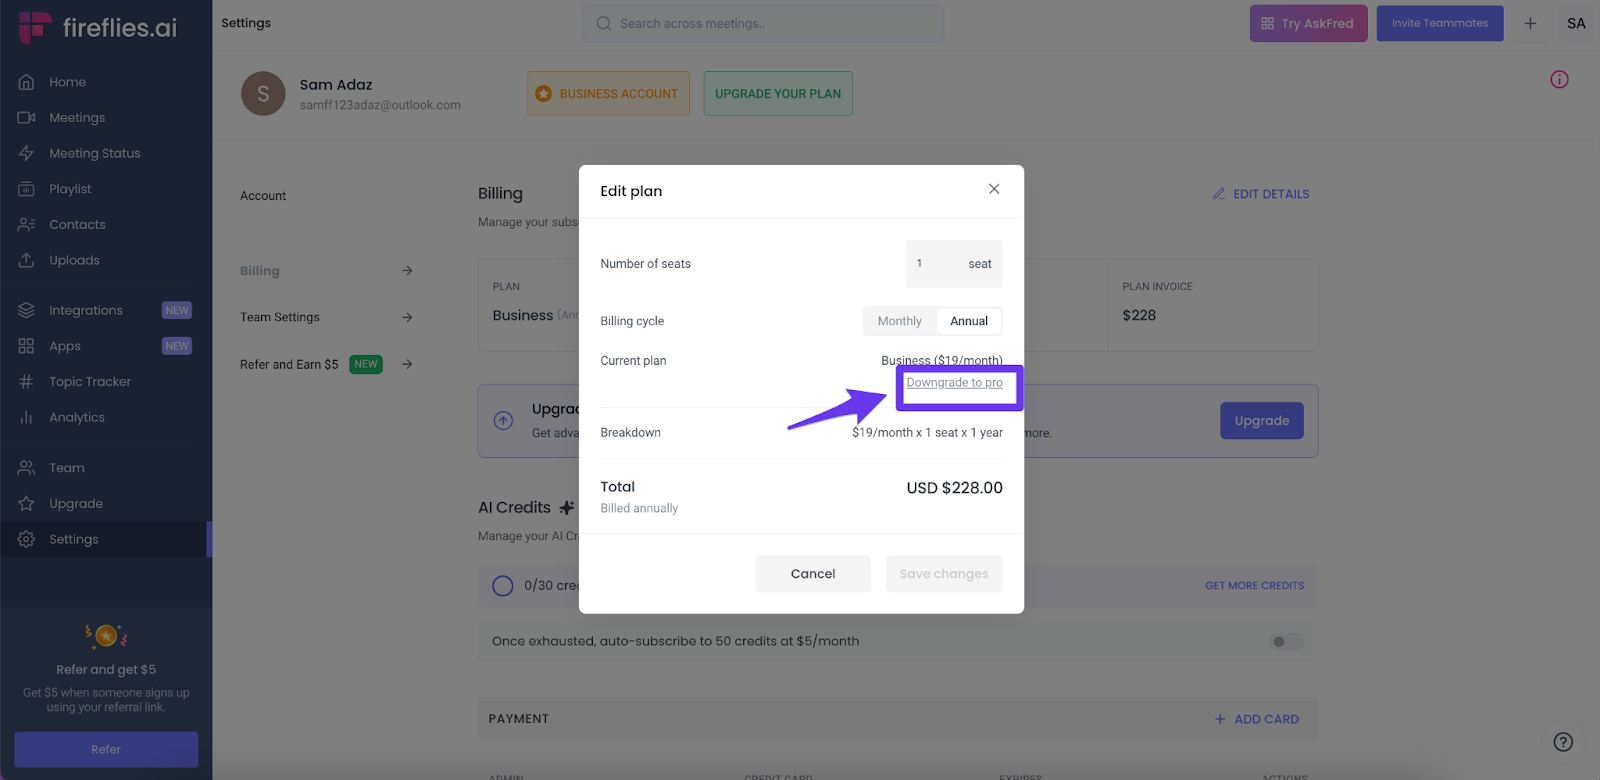Expand the Refer and Earn $5 arrow

point(407,364)
